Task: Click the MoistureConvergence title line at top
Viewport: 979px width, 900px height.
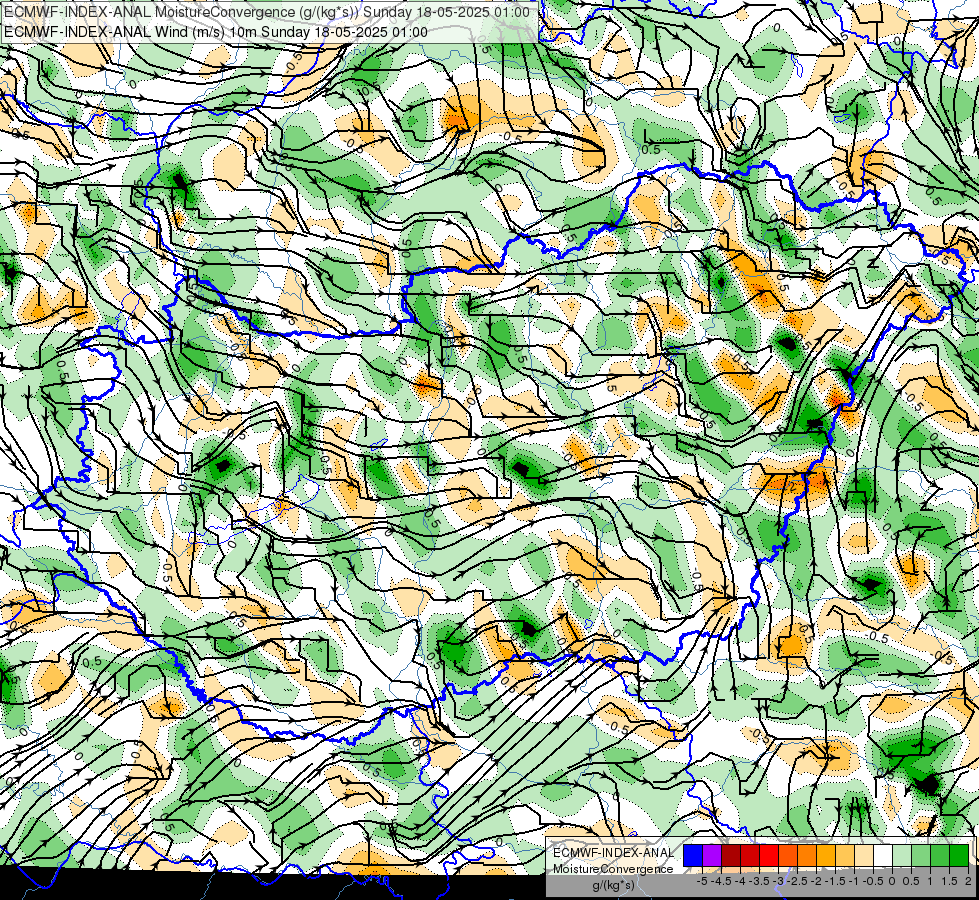Action: pyautogui.click(x=267, y=12)
